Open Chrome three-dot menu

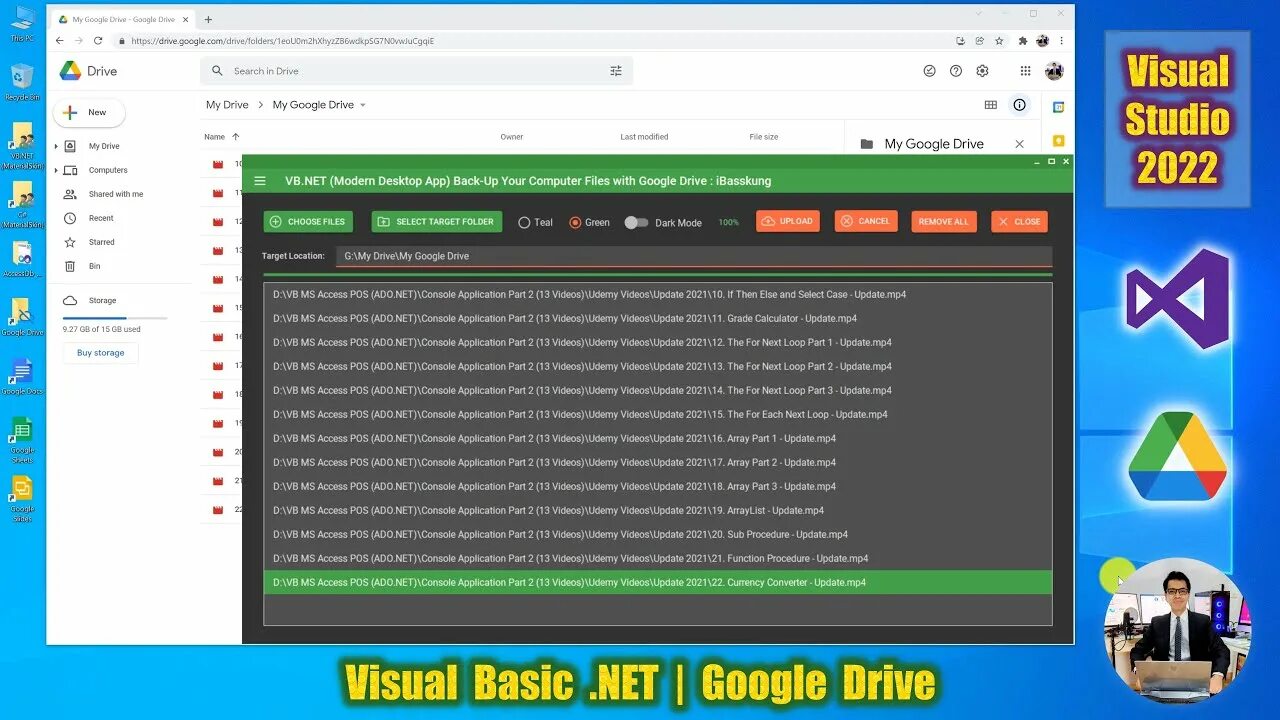[1061, 41]
